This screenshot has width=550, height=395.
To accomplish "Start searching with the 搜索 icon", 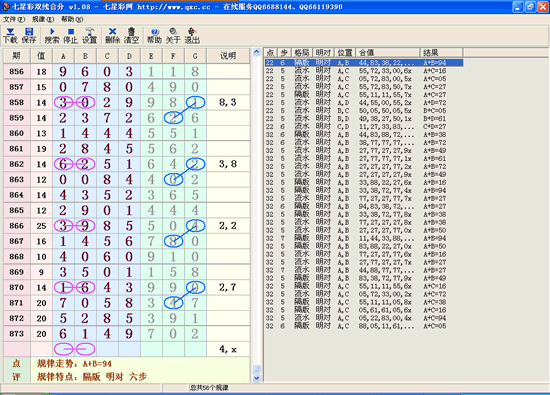I will tap(52, 36).
